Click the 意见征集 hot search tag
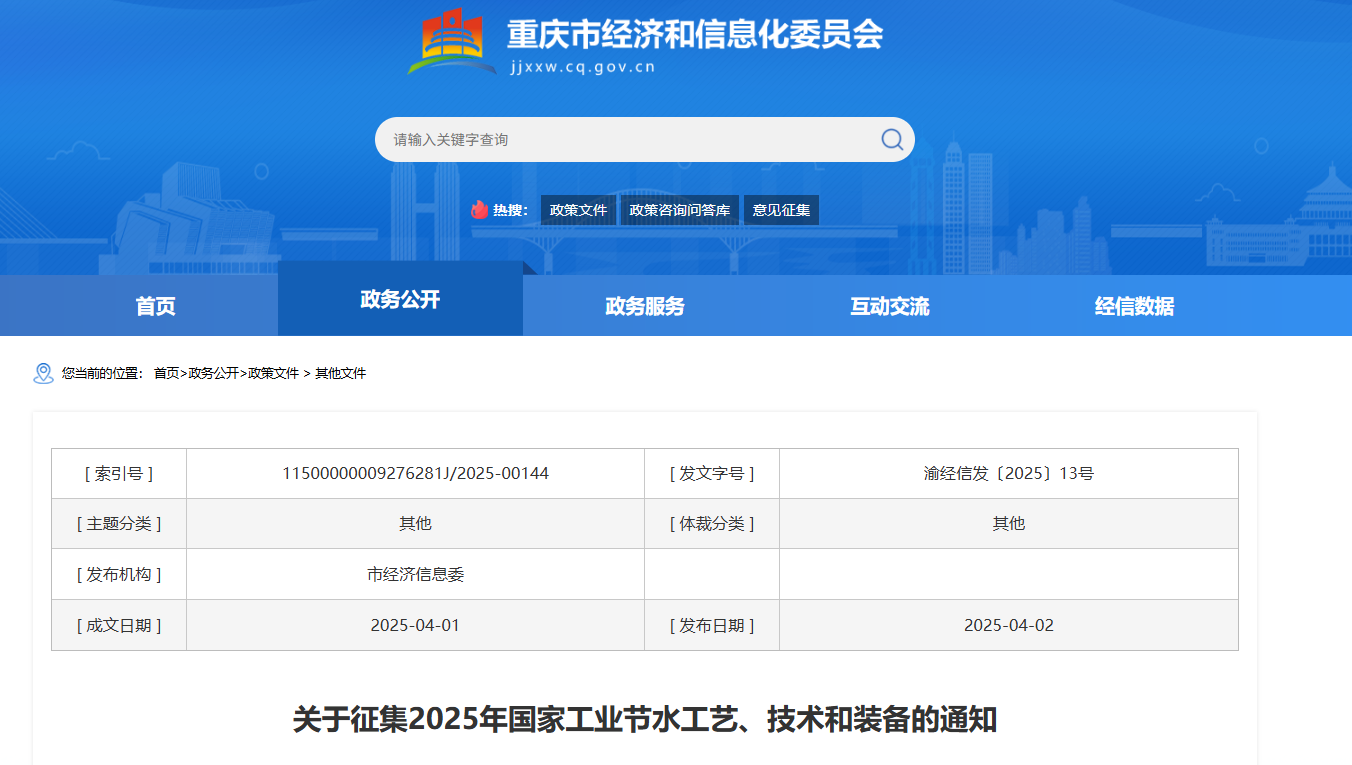Screen dimensions: 1352x765 (x=781, y=210)
